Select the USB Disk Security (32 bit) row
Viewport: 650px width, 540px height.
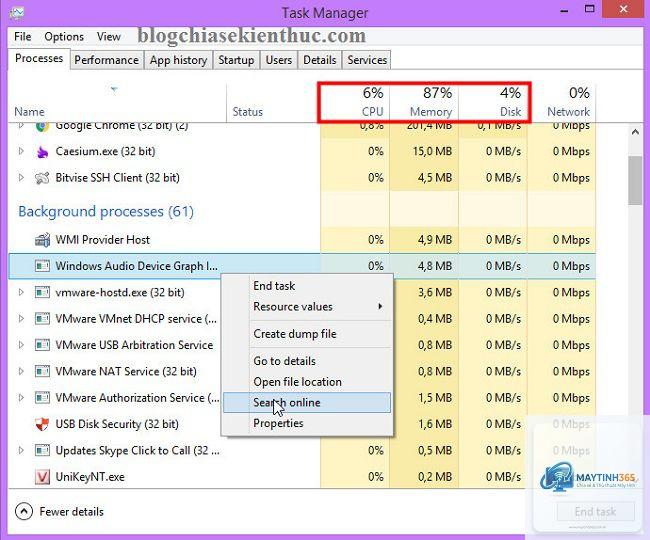pyautogui.click(x=302, y=424)
